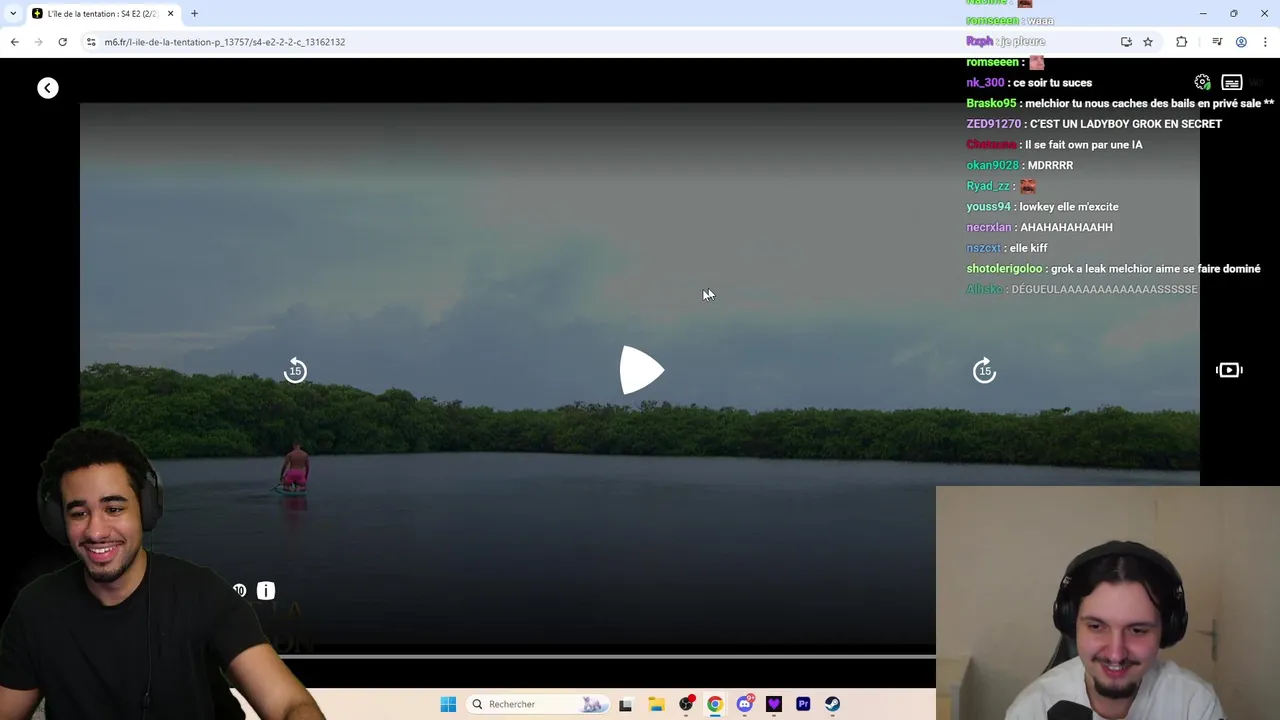The width and height of the screenshot is (1280, 720).
Task: Open the programme info 'i' icon
Action: (266, 591)
